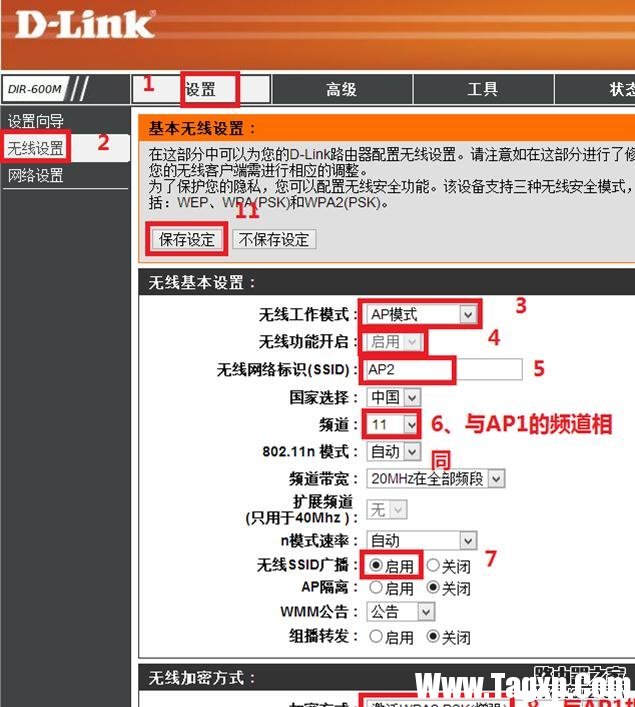Image resolution: width=635 pixels, height=707 pixels.
Task: Select 启用 for 组播转发
Action: pyautogui.click(x=376, y=636)
